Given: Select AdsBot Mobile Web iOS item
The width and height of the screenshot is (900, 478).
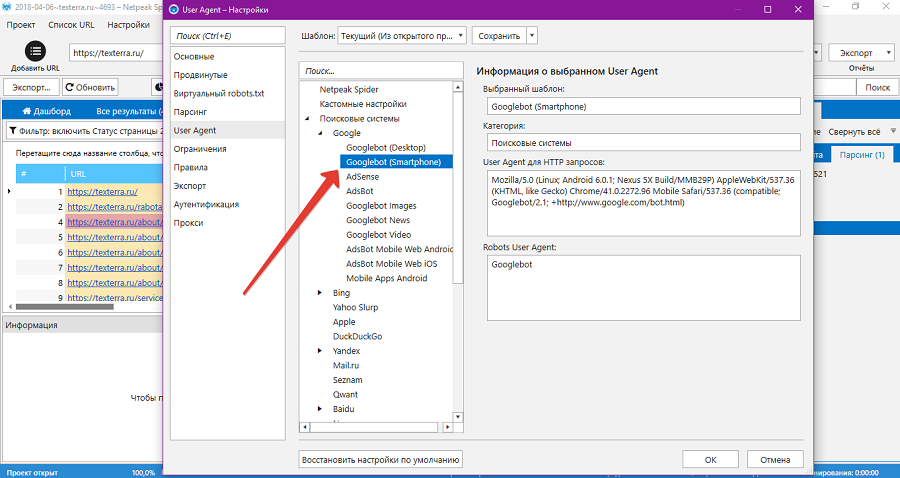Looking at the screenshot, I should click(x=391, y=263).
